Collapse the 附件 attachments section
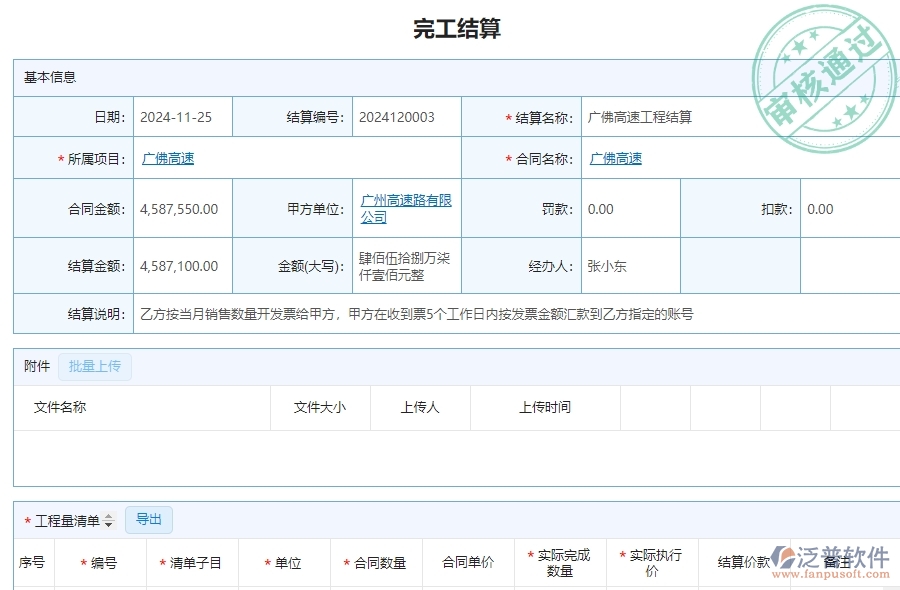This screenshot has width=900, height=590. pos(36,366)
